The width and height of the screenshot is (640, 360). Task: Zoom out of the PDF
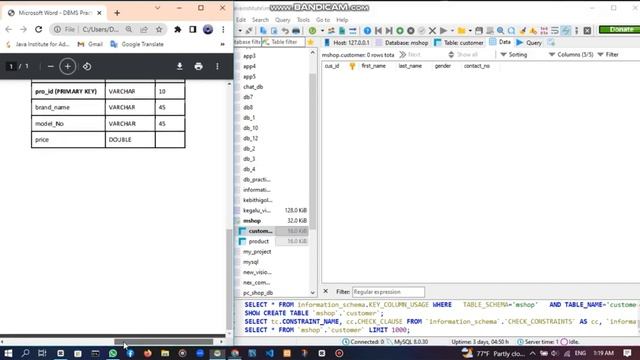[x=51, y=66]
